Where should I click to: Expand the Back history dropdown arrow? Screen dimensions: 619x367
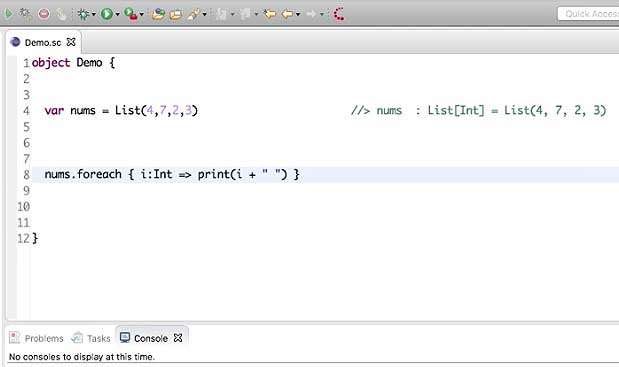[x=298, y=15]
